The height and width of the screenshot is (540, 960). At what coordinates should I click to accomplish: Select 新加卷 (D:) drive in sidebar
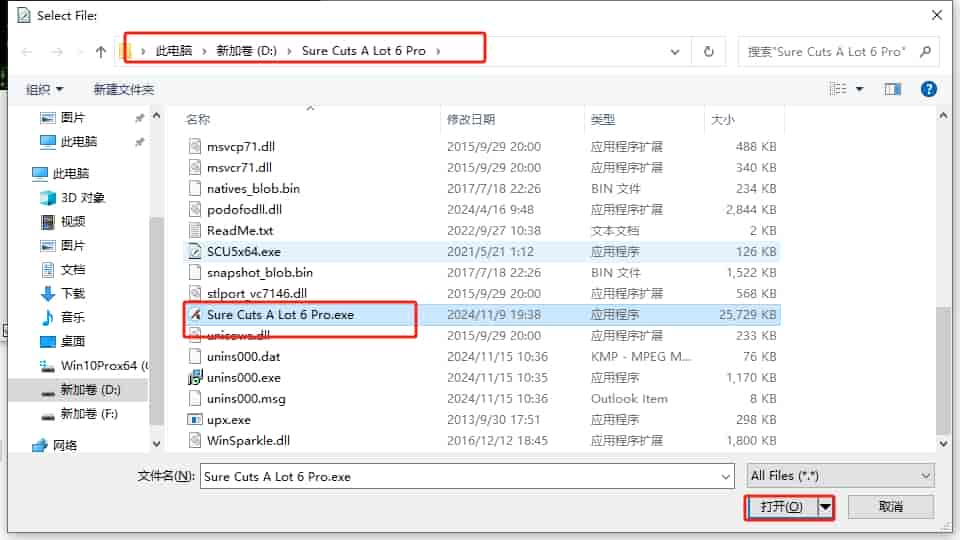(x=90, y=390)
